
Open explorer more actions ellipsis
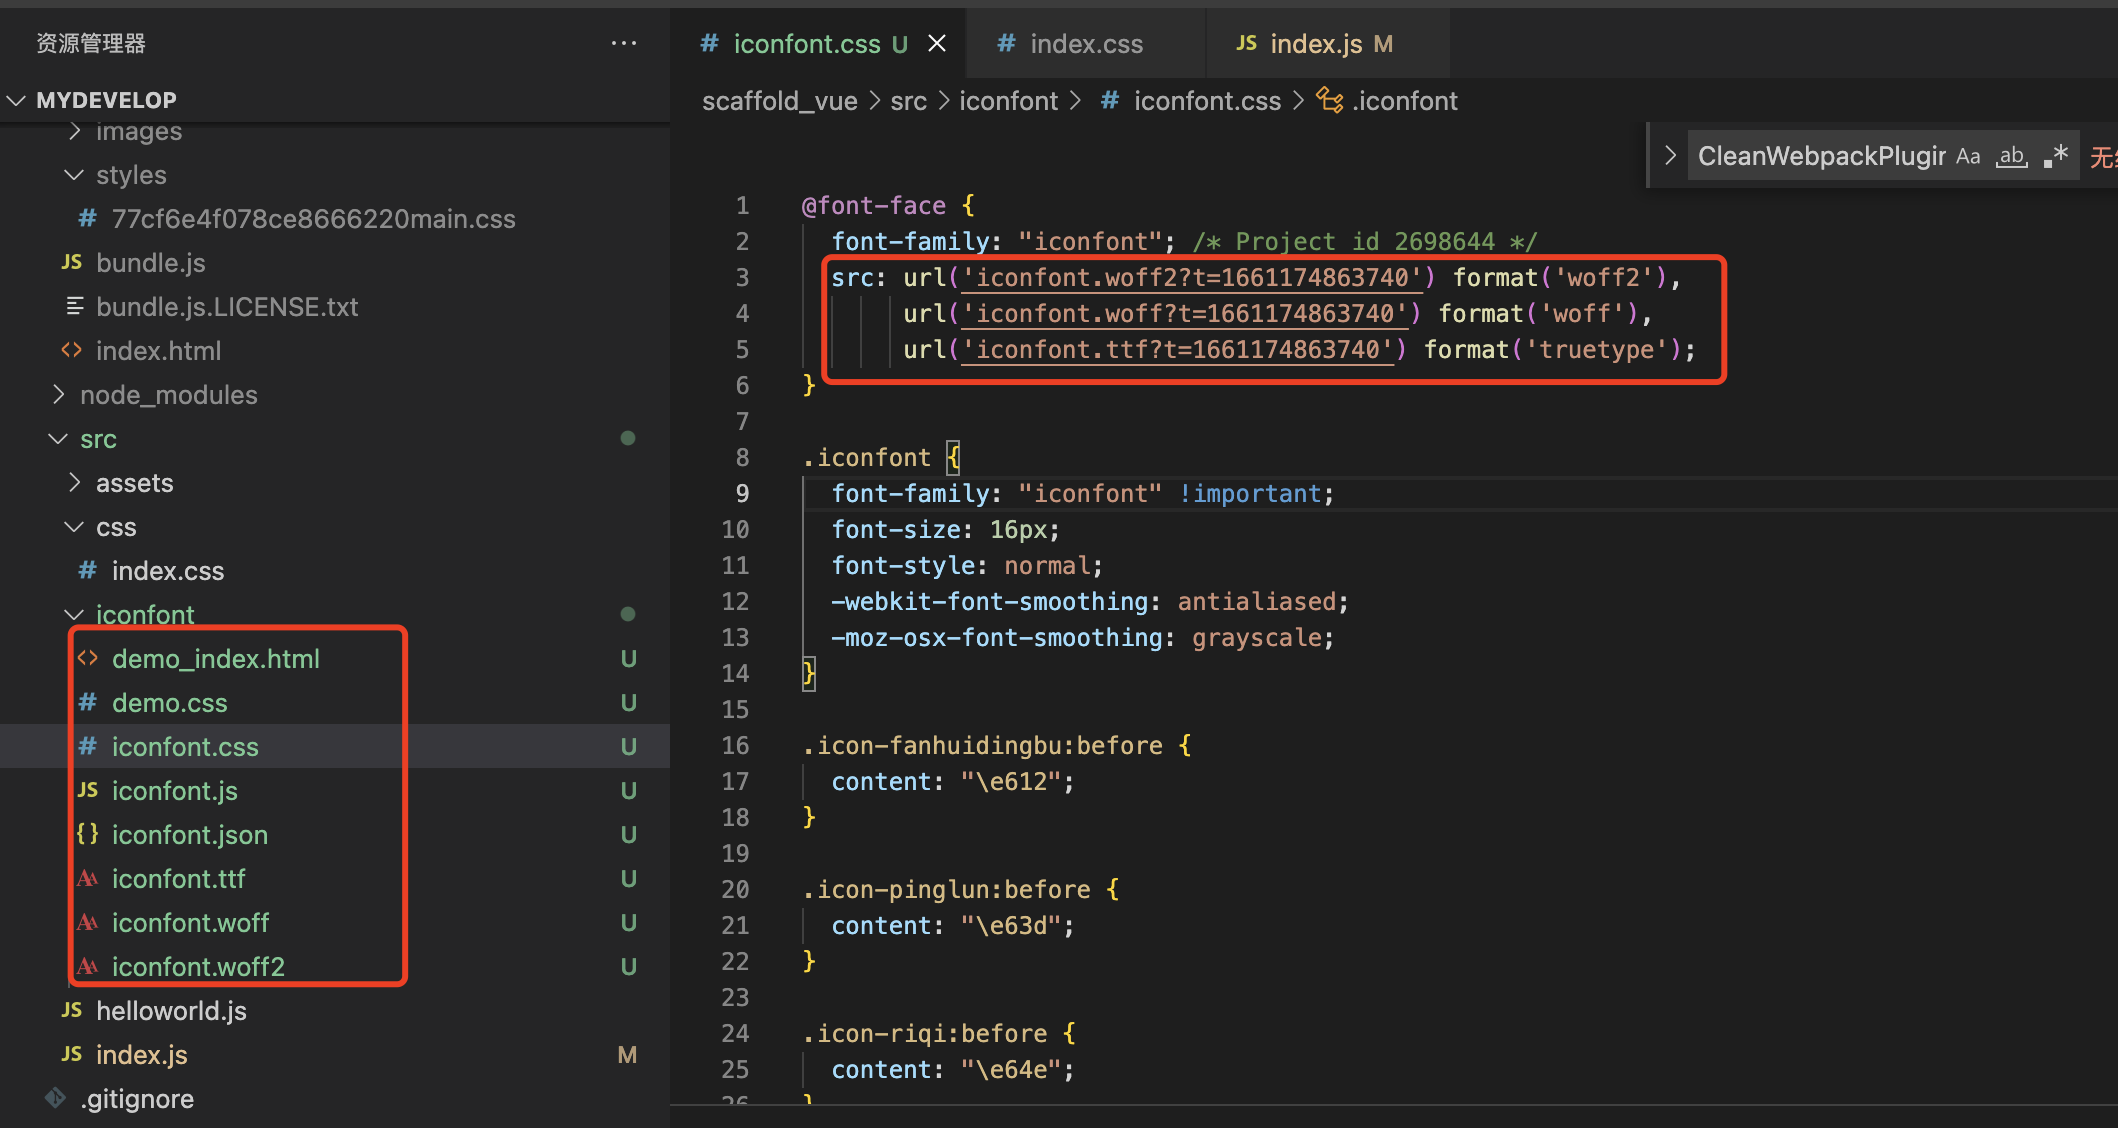[x=623, y=43]
